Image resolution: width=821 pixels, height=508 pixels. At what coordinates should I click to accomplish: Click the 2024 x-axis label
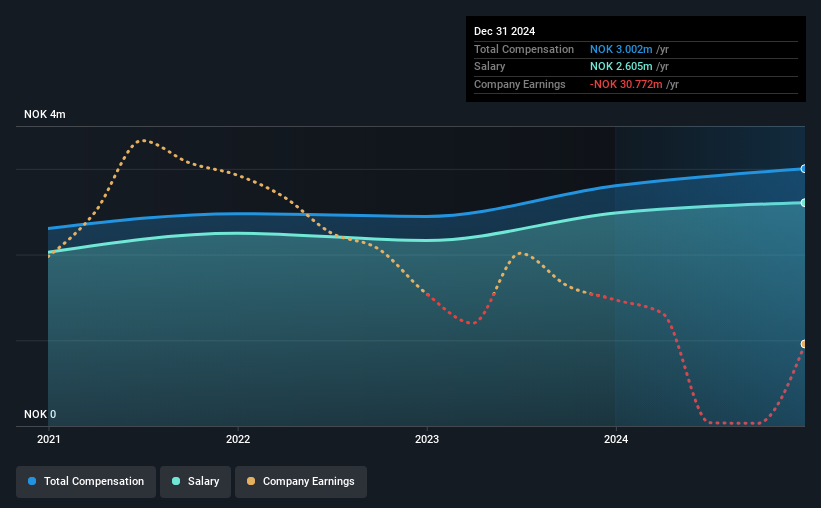[616, 439]
